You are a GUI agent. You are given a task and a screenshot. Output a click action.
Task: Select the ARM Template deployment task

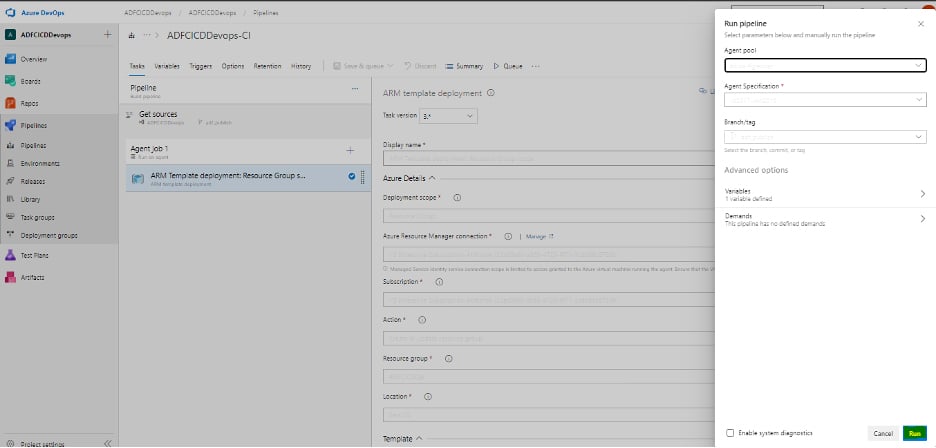248,179
